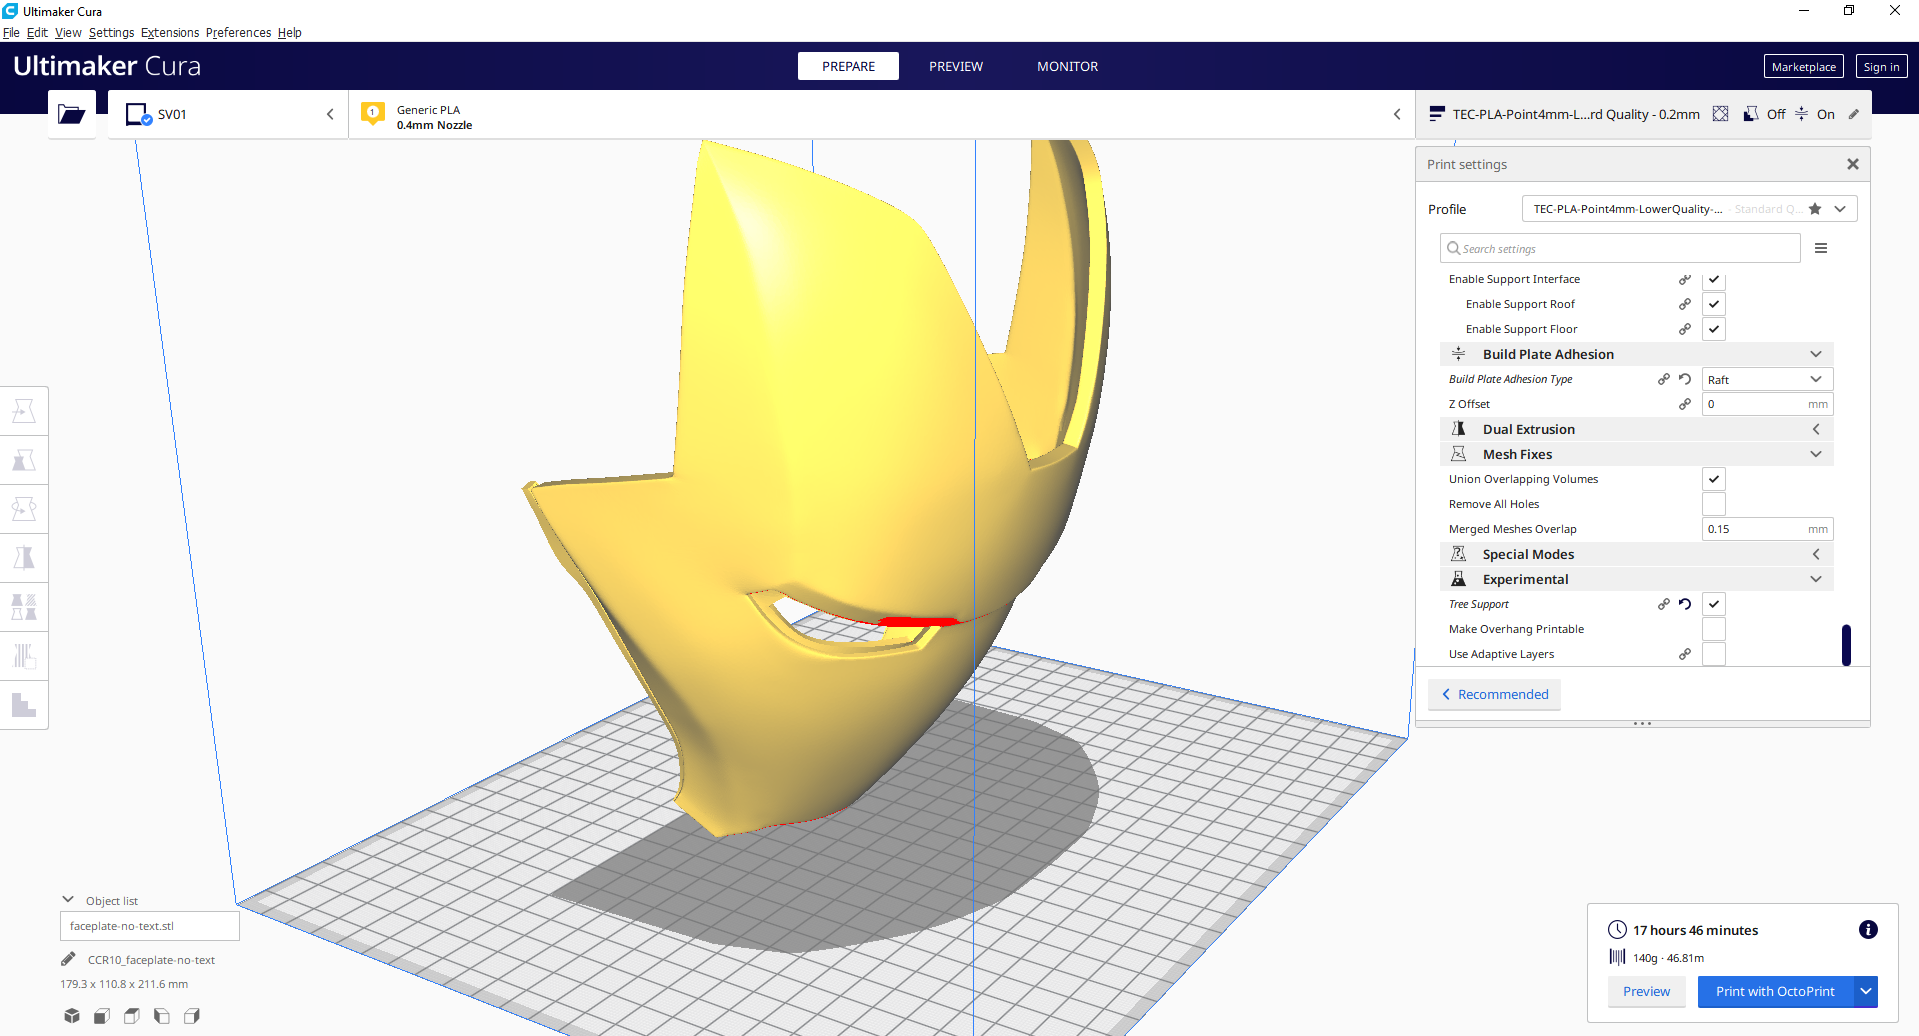
Task: Select the Rotate tool in left toolbar
Action: (24, 509)
